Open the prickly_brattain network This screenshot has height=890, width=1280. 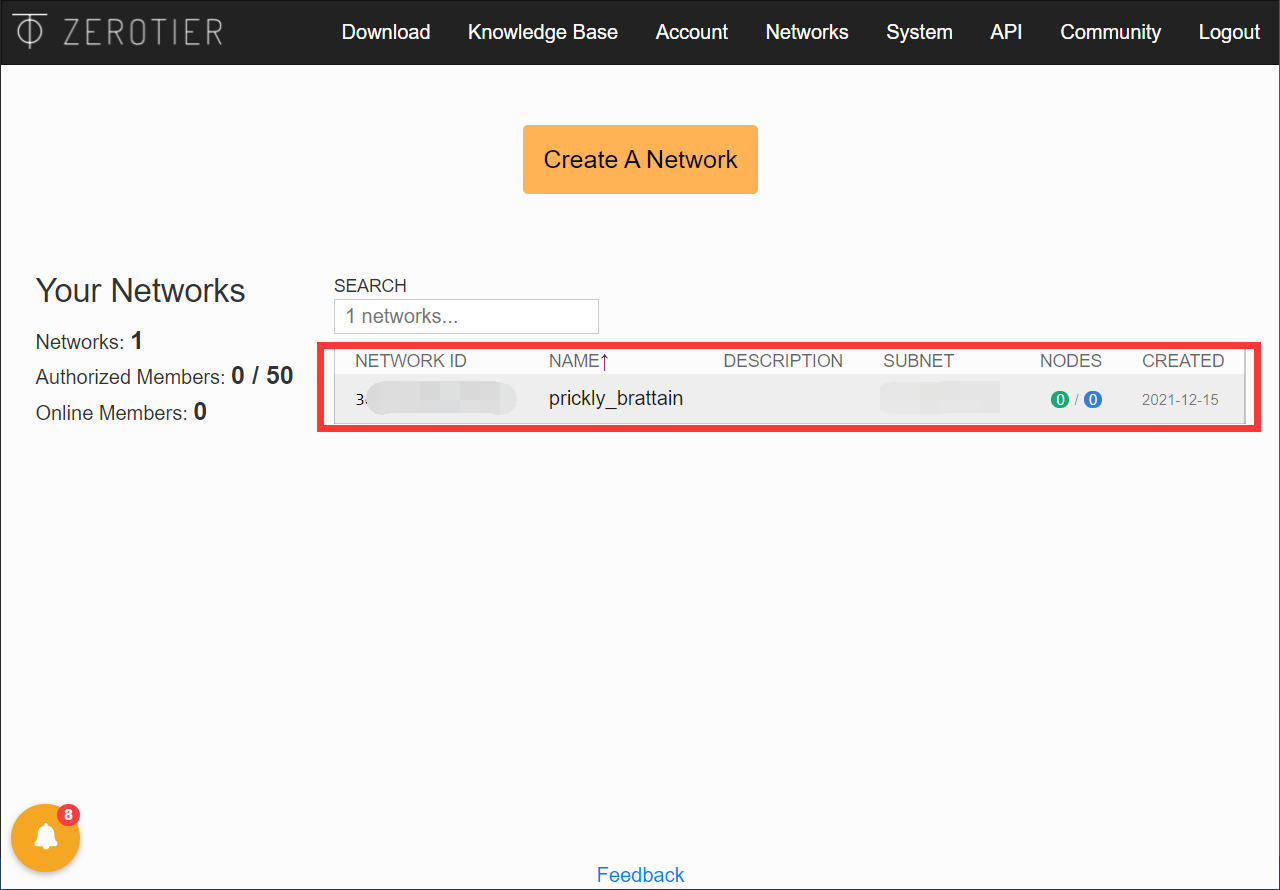(x=616, y=398)
